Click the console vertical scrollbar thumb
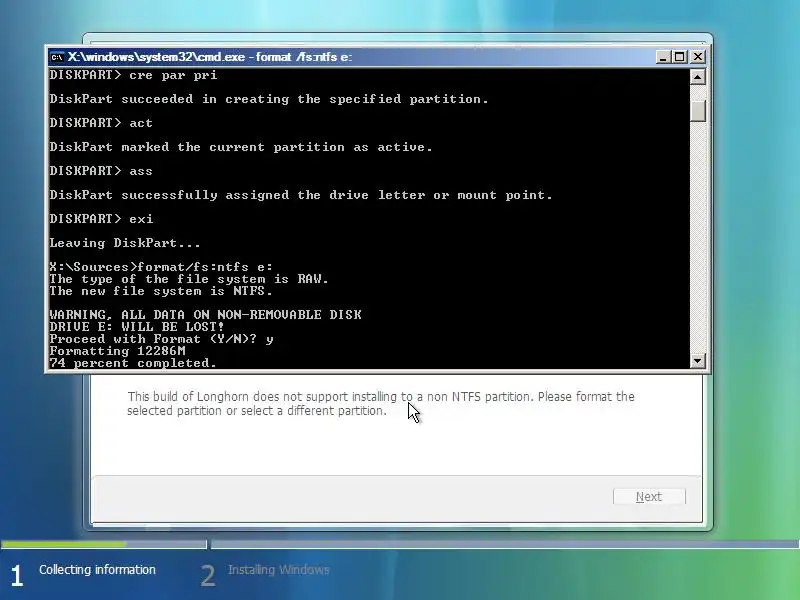Viewport: 800px width, 600px height. pyautogui.click(x=697, y=111)
